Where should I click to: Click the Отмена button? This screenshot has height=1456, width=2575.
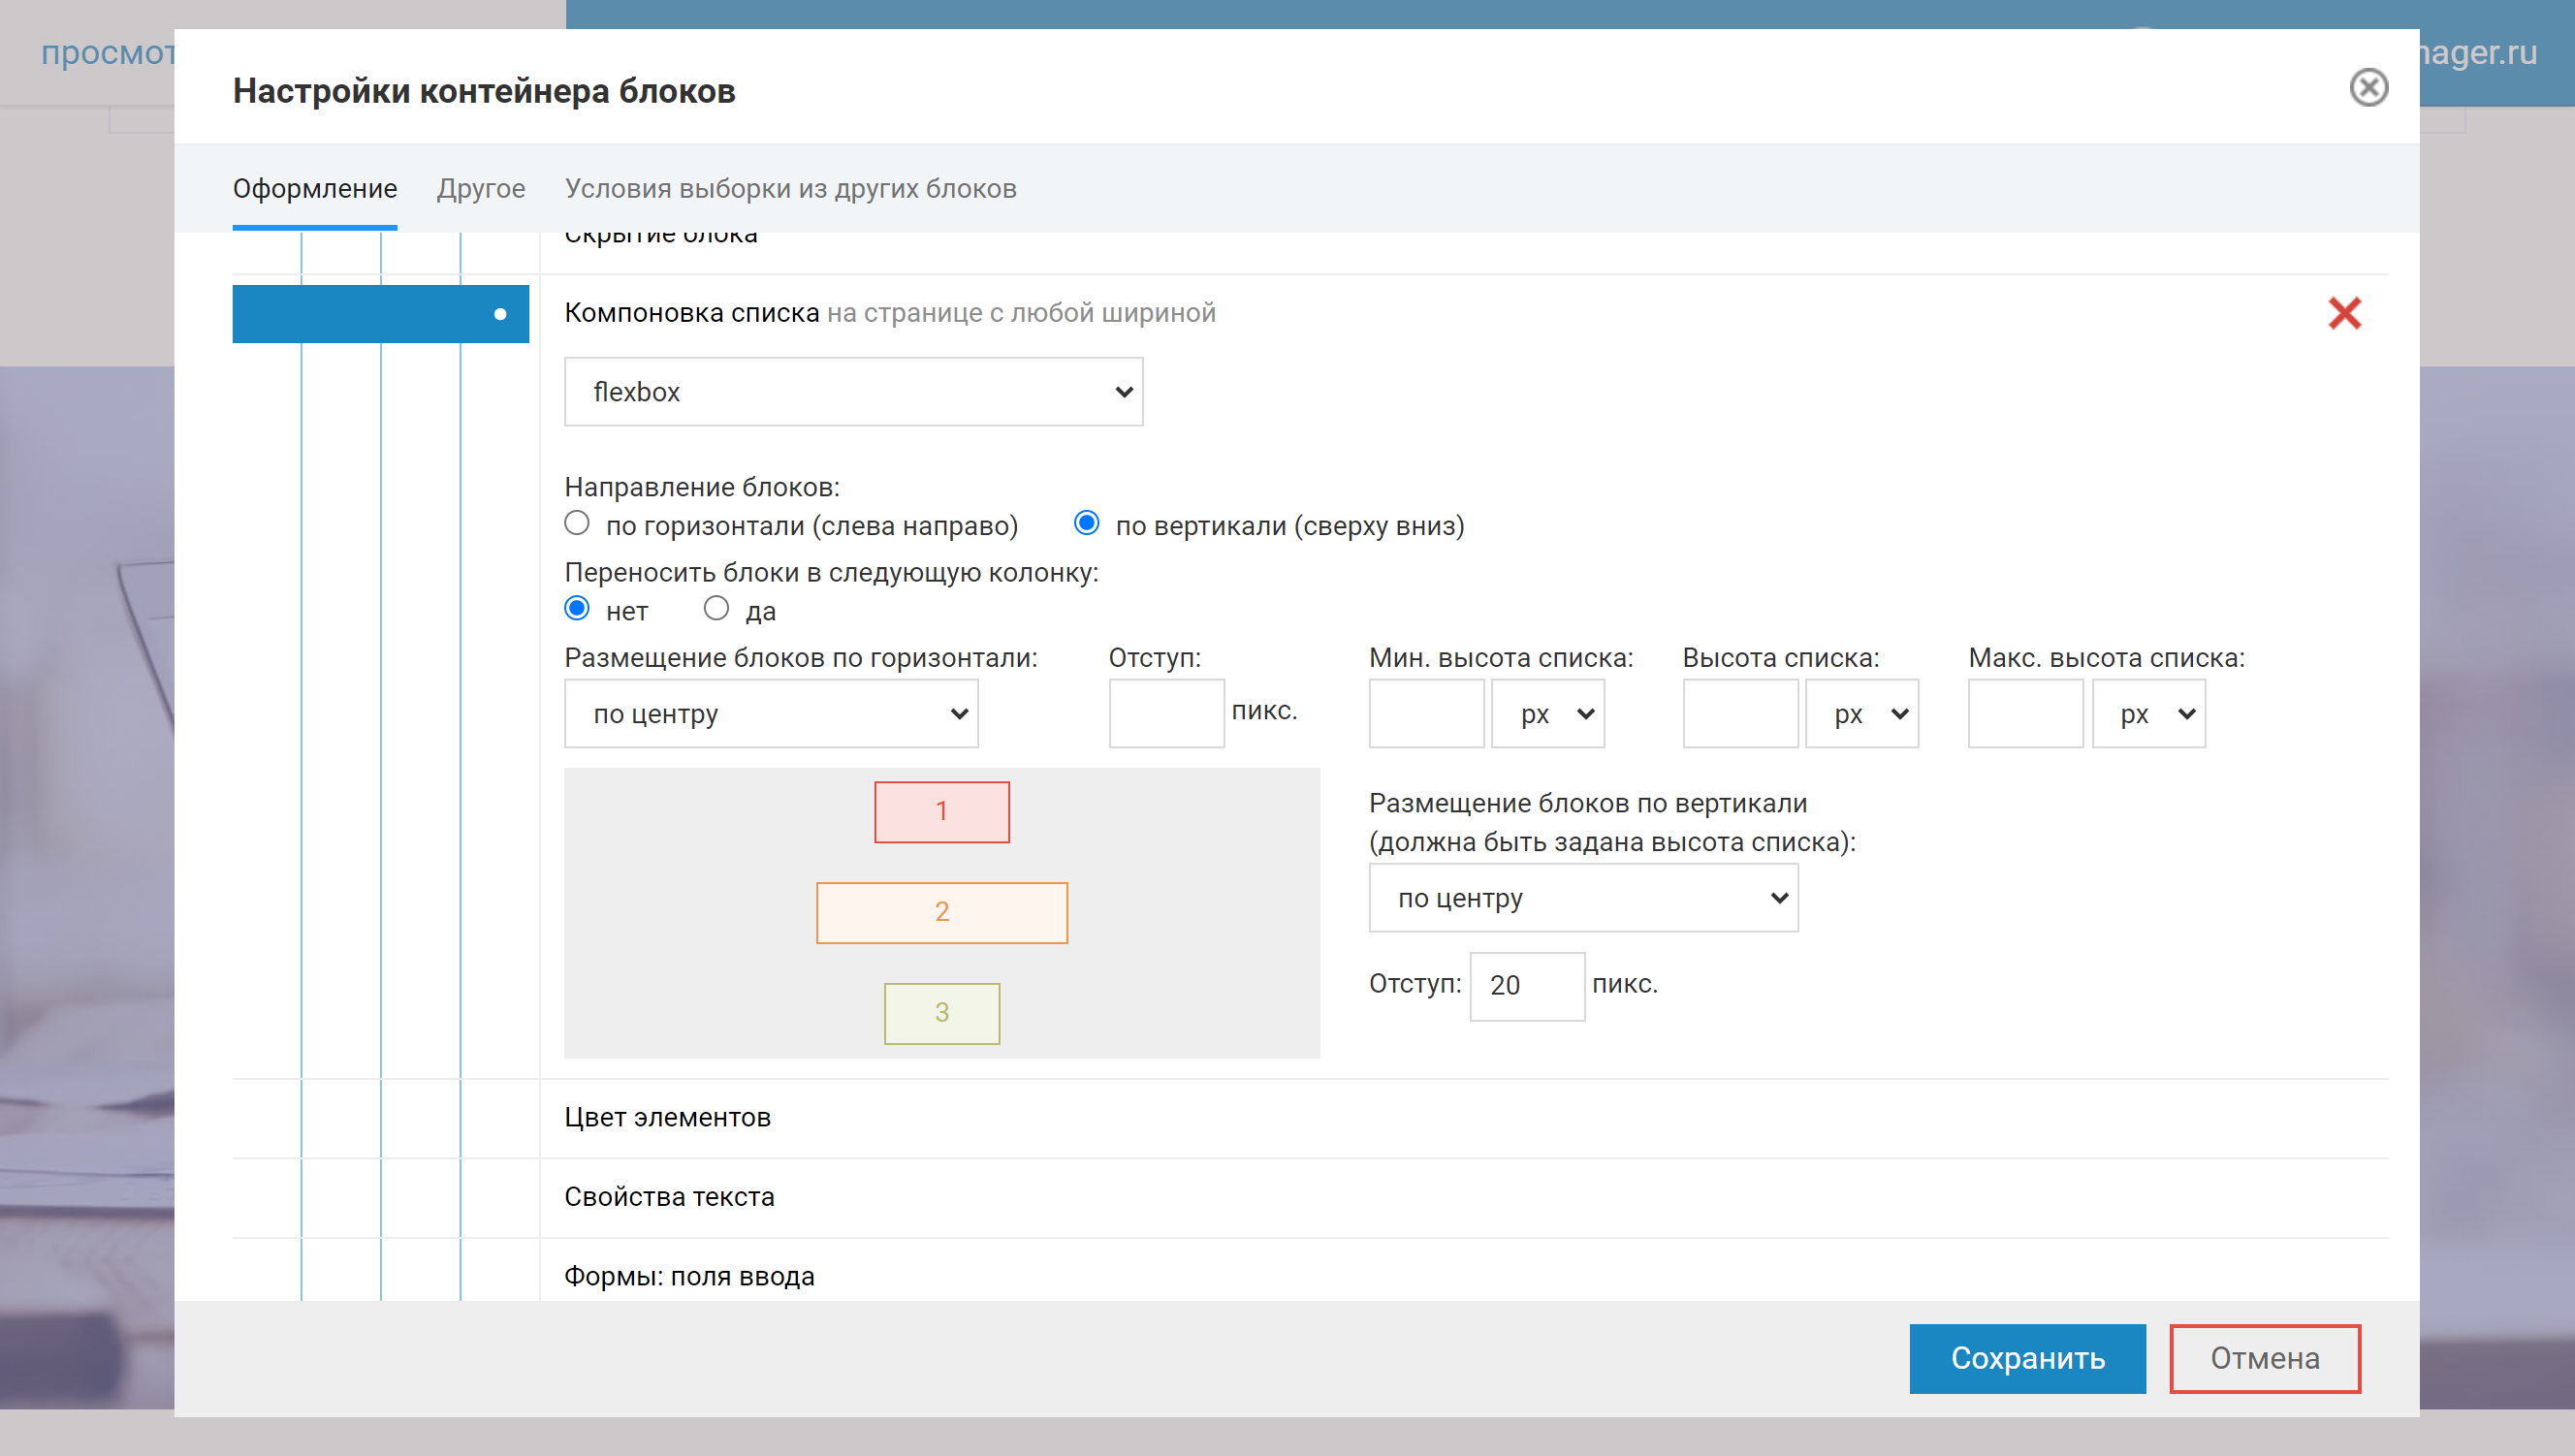[2264, 1358]
